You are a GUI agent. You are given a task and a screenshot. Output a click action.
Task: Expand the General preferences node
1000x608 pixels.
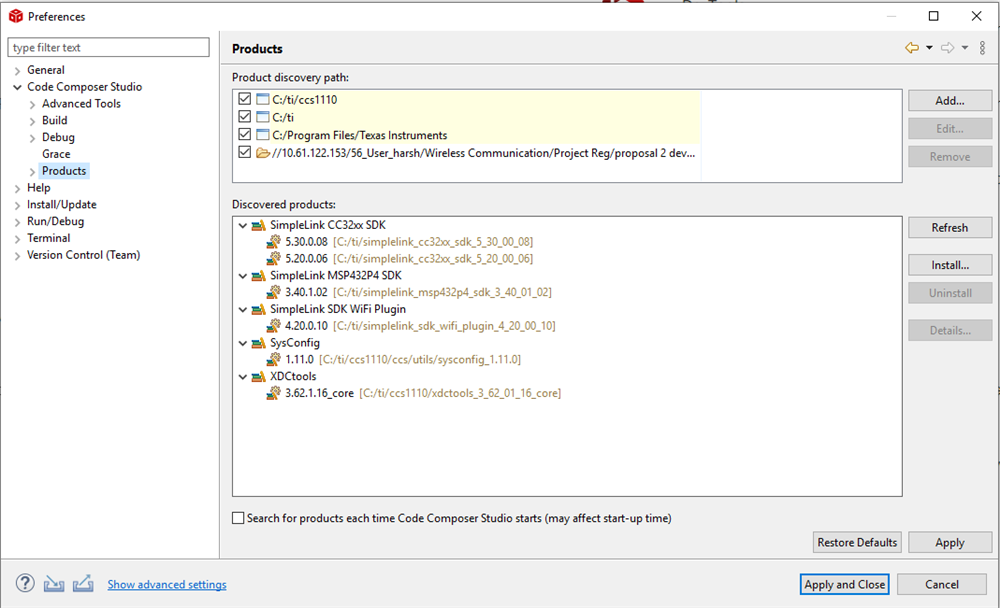point(17,71)
